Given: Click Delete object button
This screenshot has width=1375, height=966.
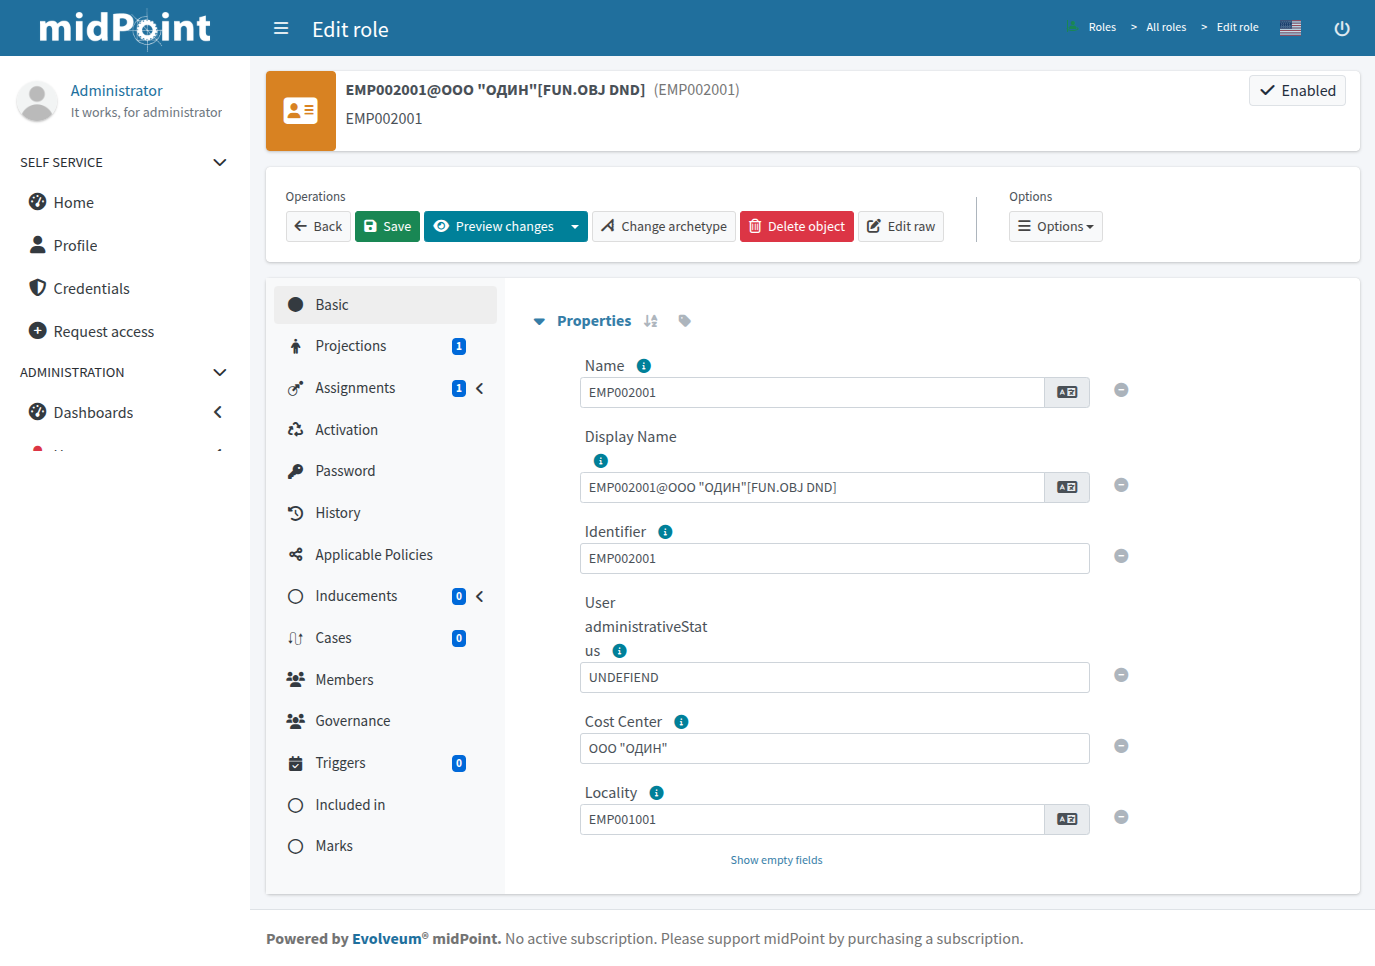Looking at the screenshot, I should [797, 227].
